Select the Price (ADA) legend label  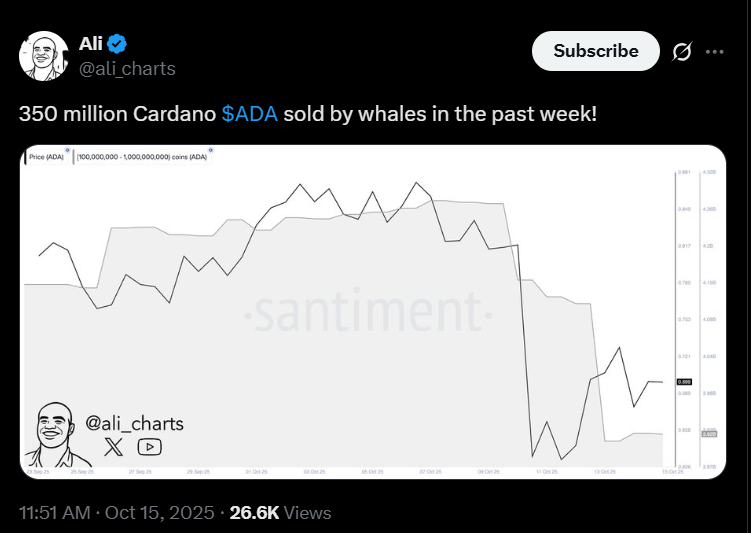[x=47, y=157]
